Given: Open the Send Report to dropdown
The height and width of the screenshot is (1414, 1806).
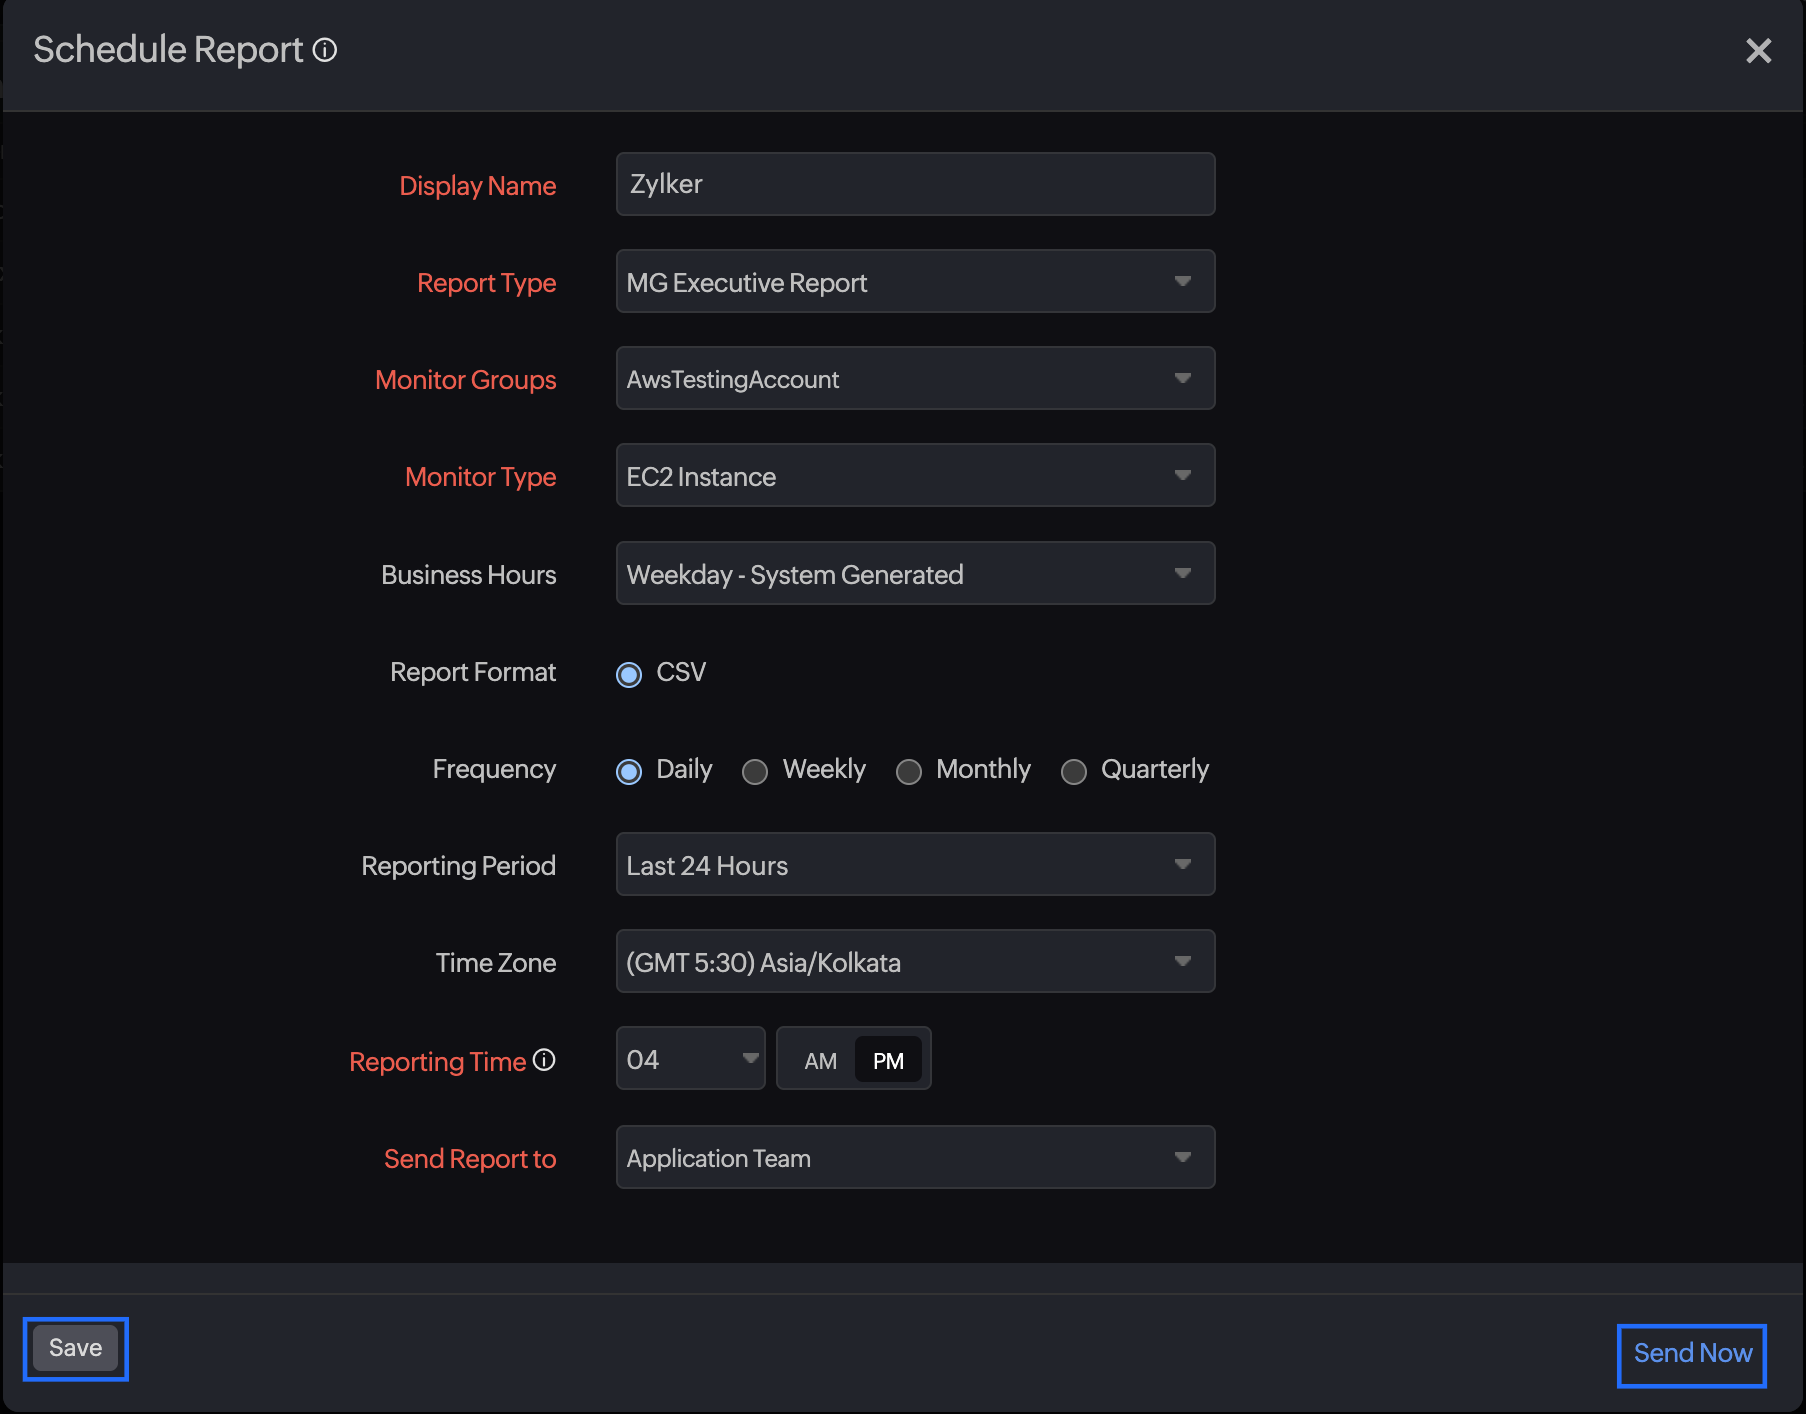Looking at the screenshot, I should click(915, 1158).
